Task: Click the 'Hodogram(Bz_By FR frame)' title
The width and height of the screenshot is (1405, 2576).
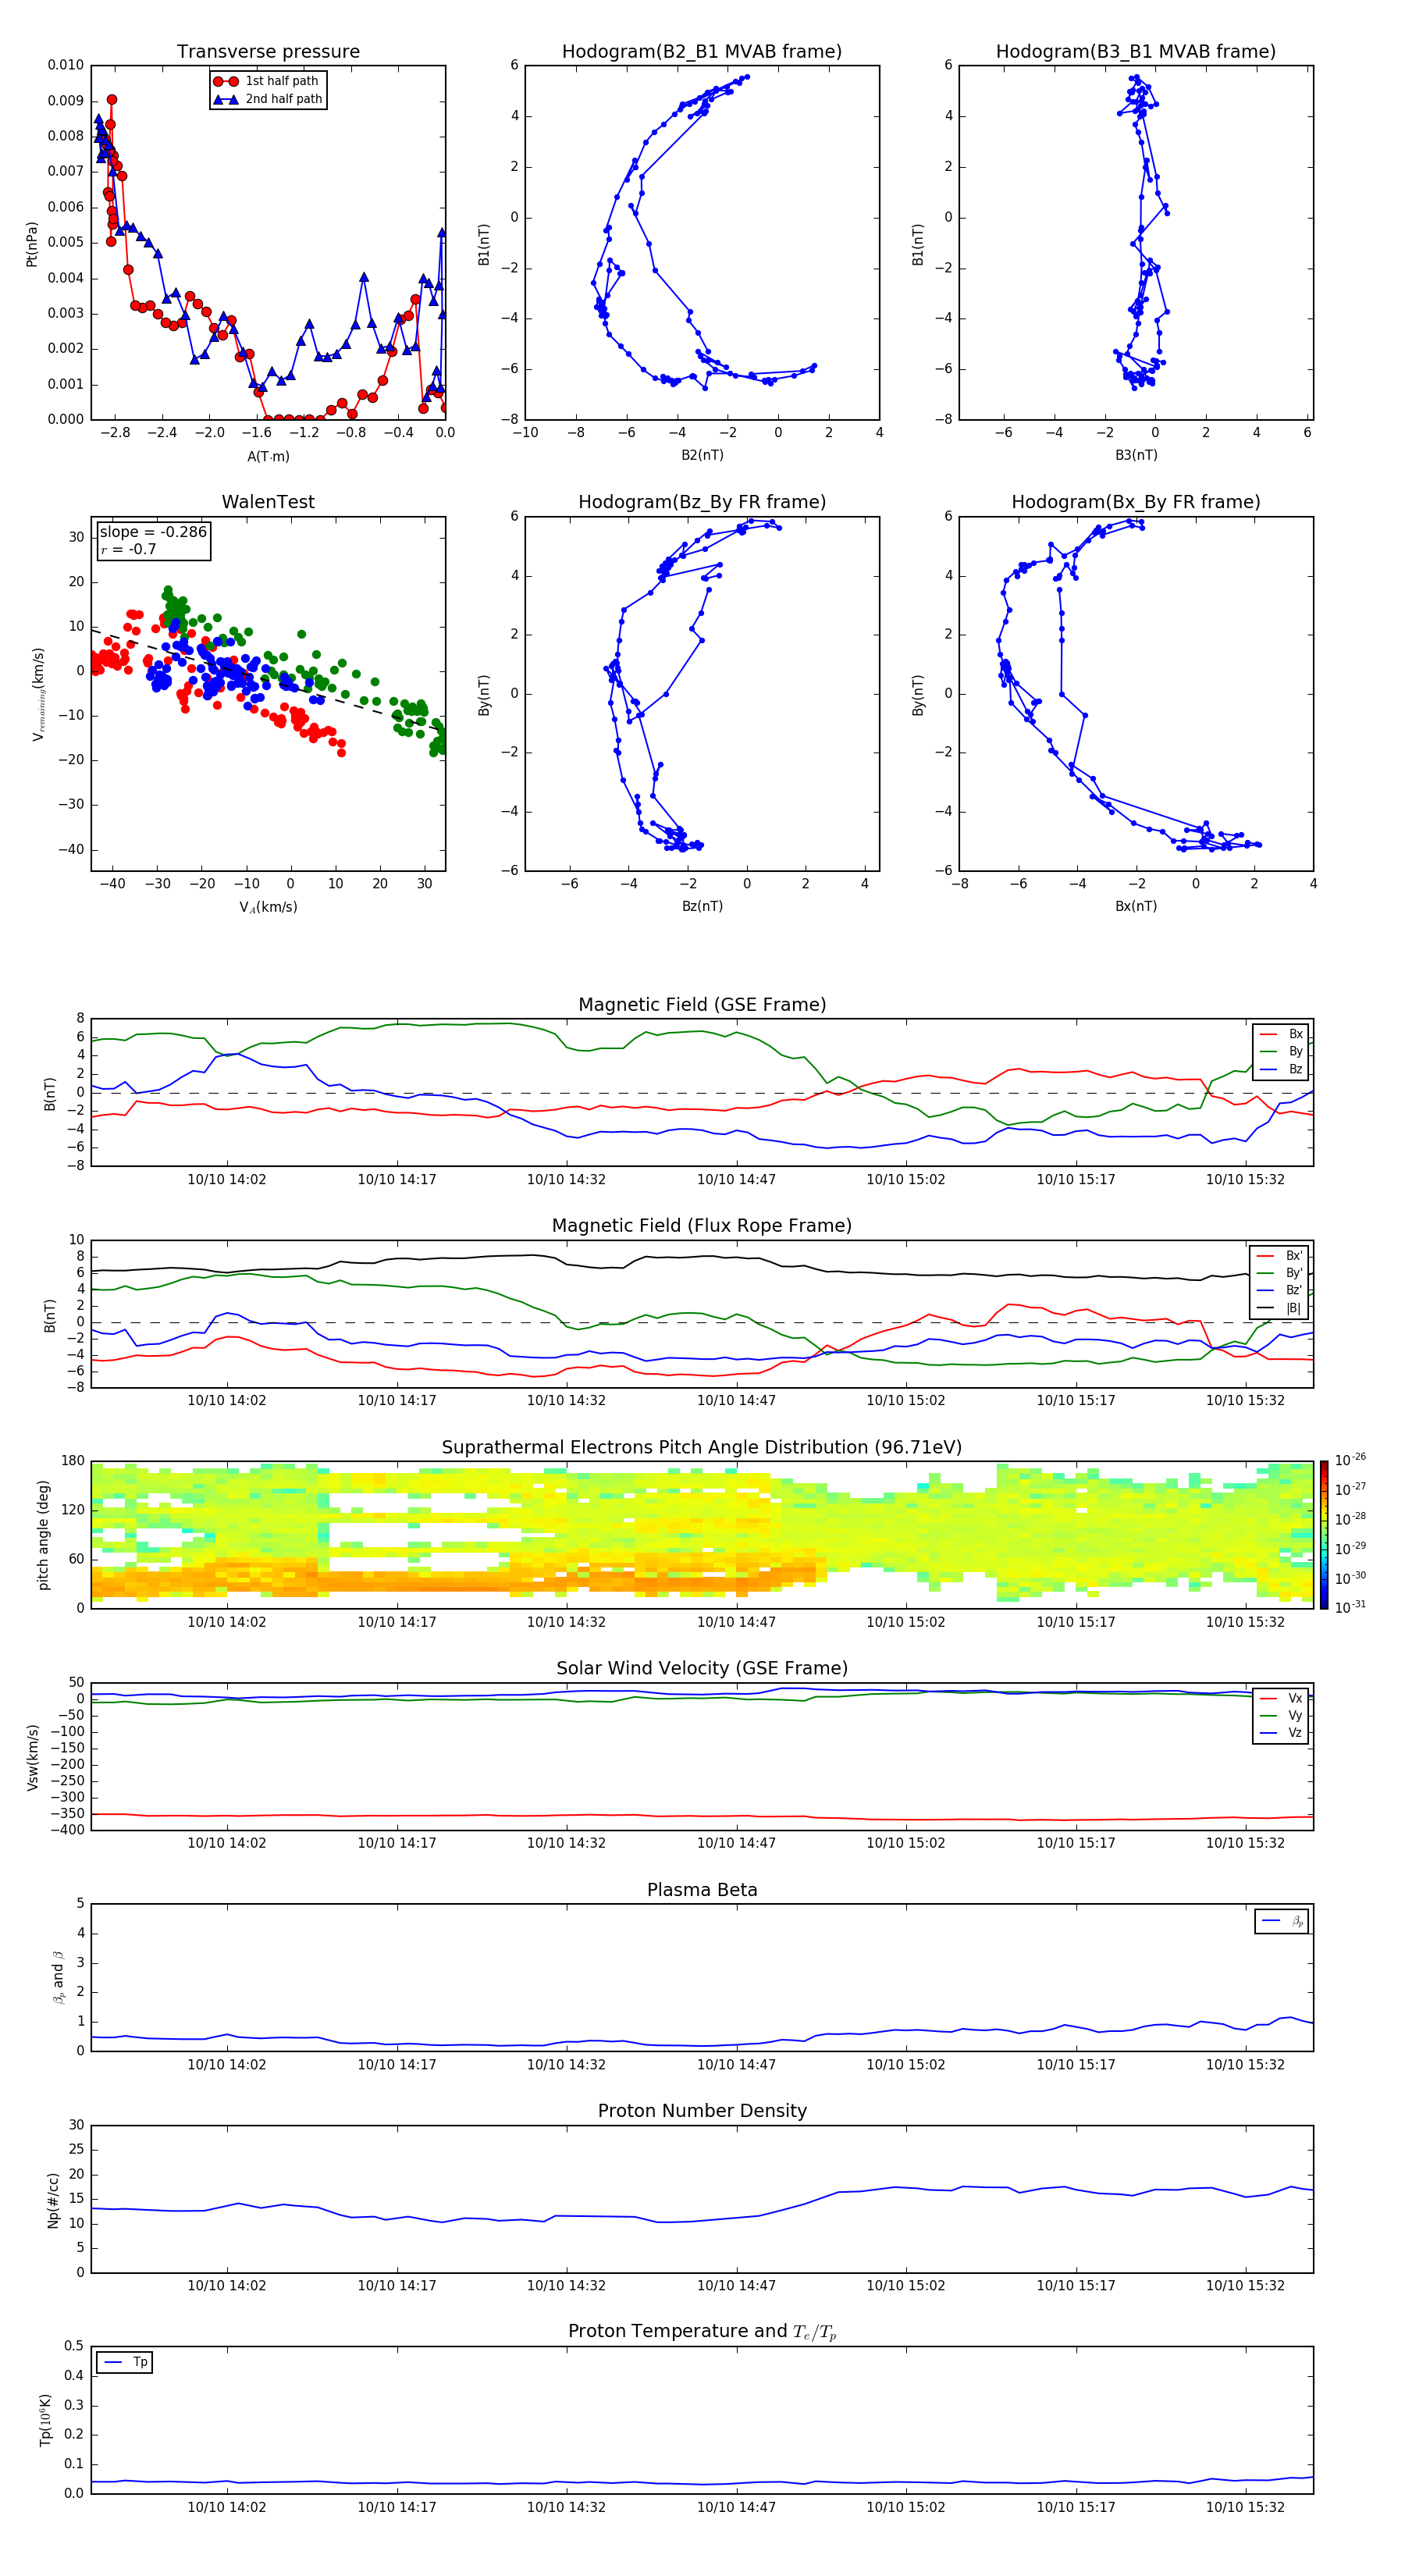Action: [702, 502]
